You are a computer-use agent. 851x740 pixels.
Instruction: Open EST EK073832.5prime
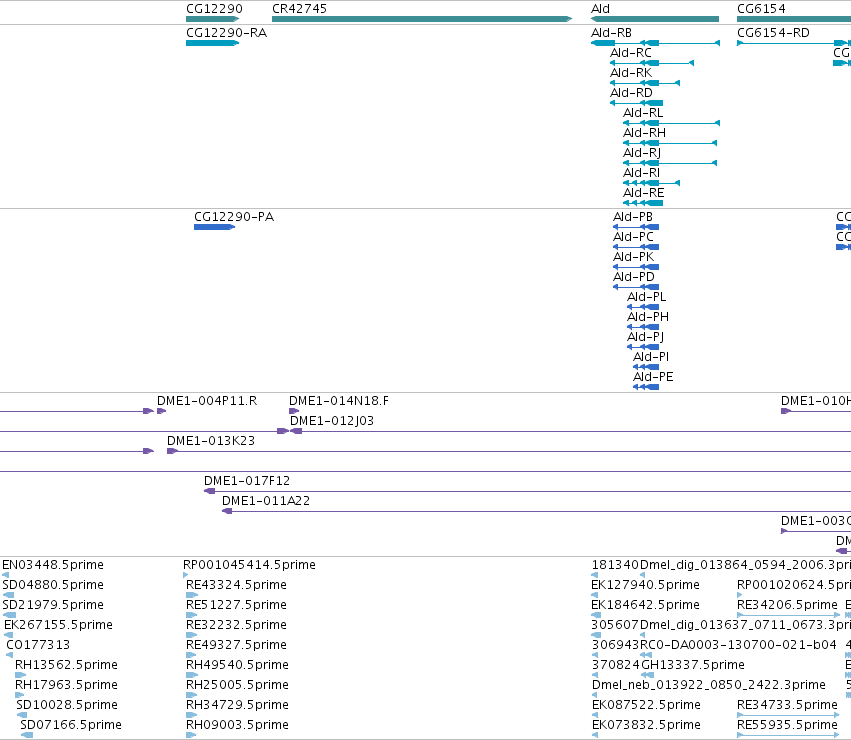point(646,725)
